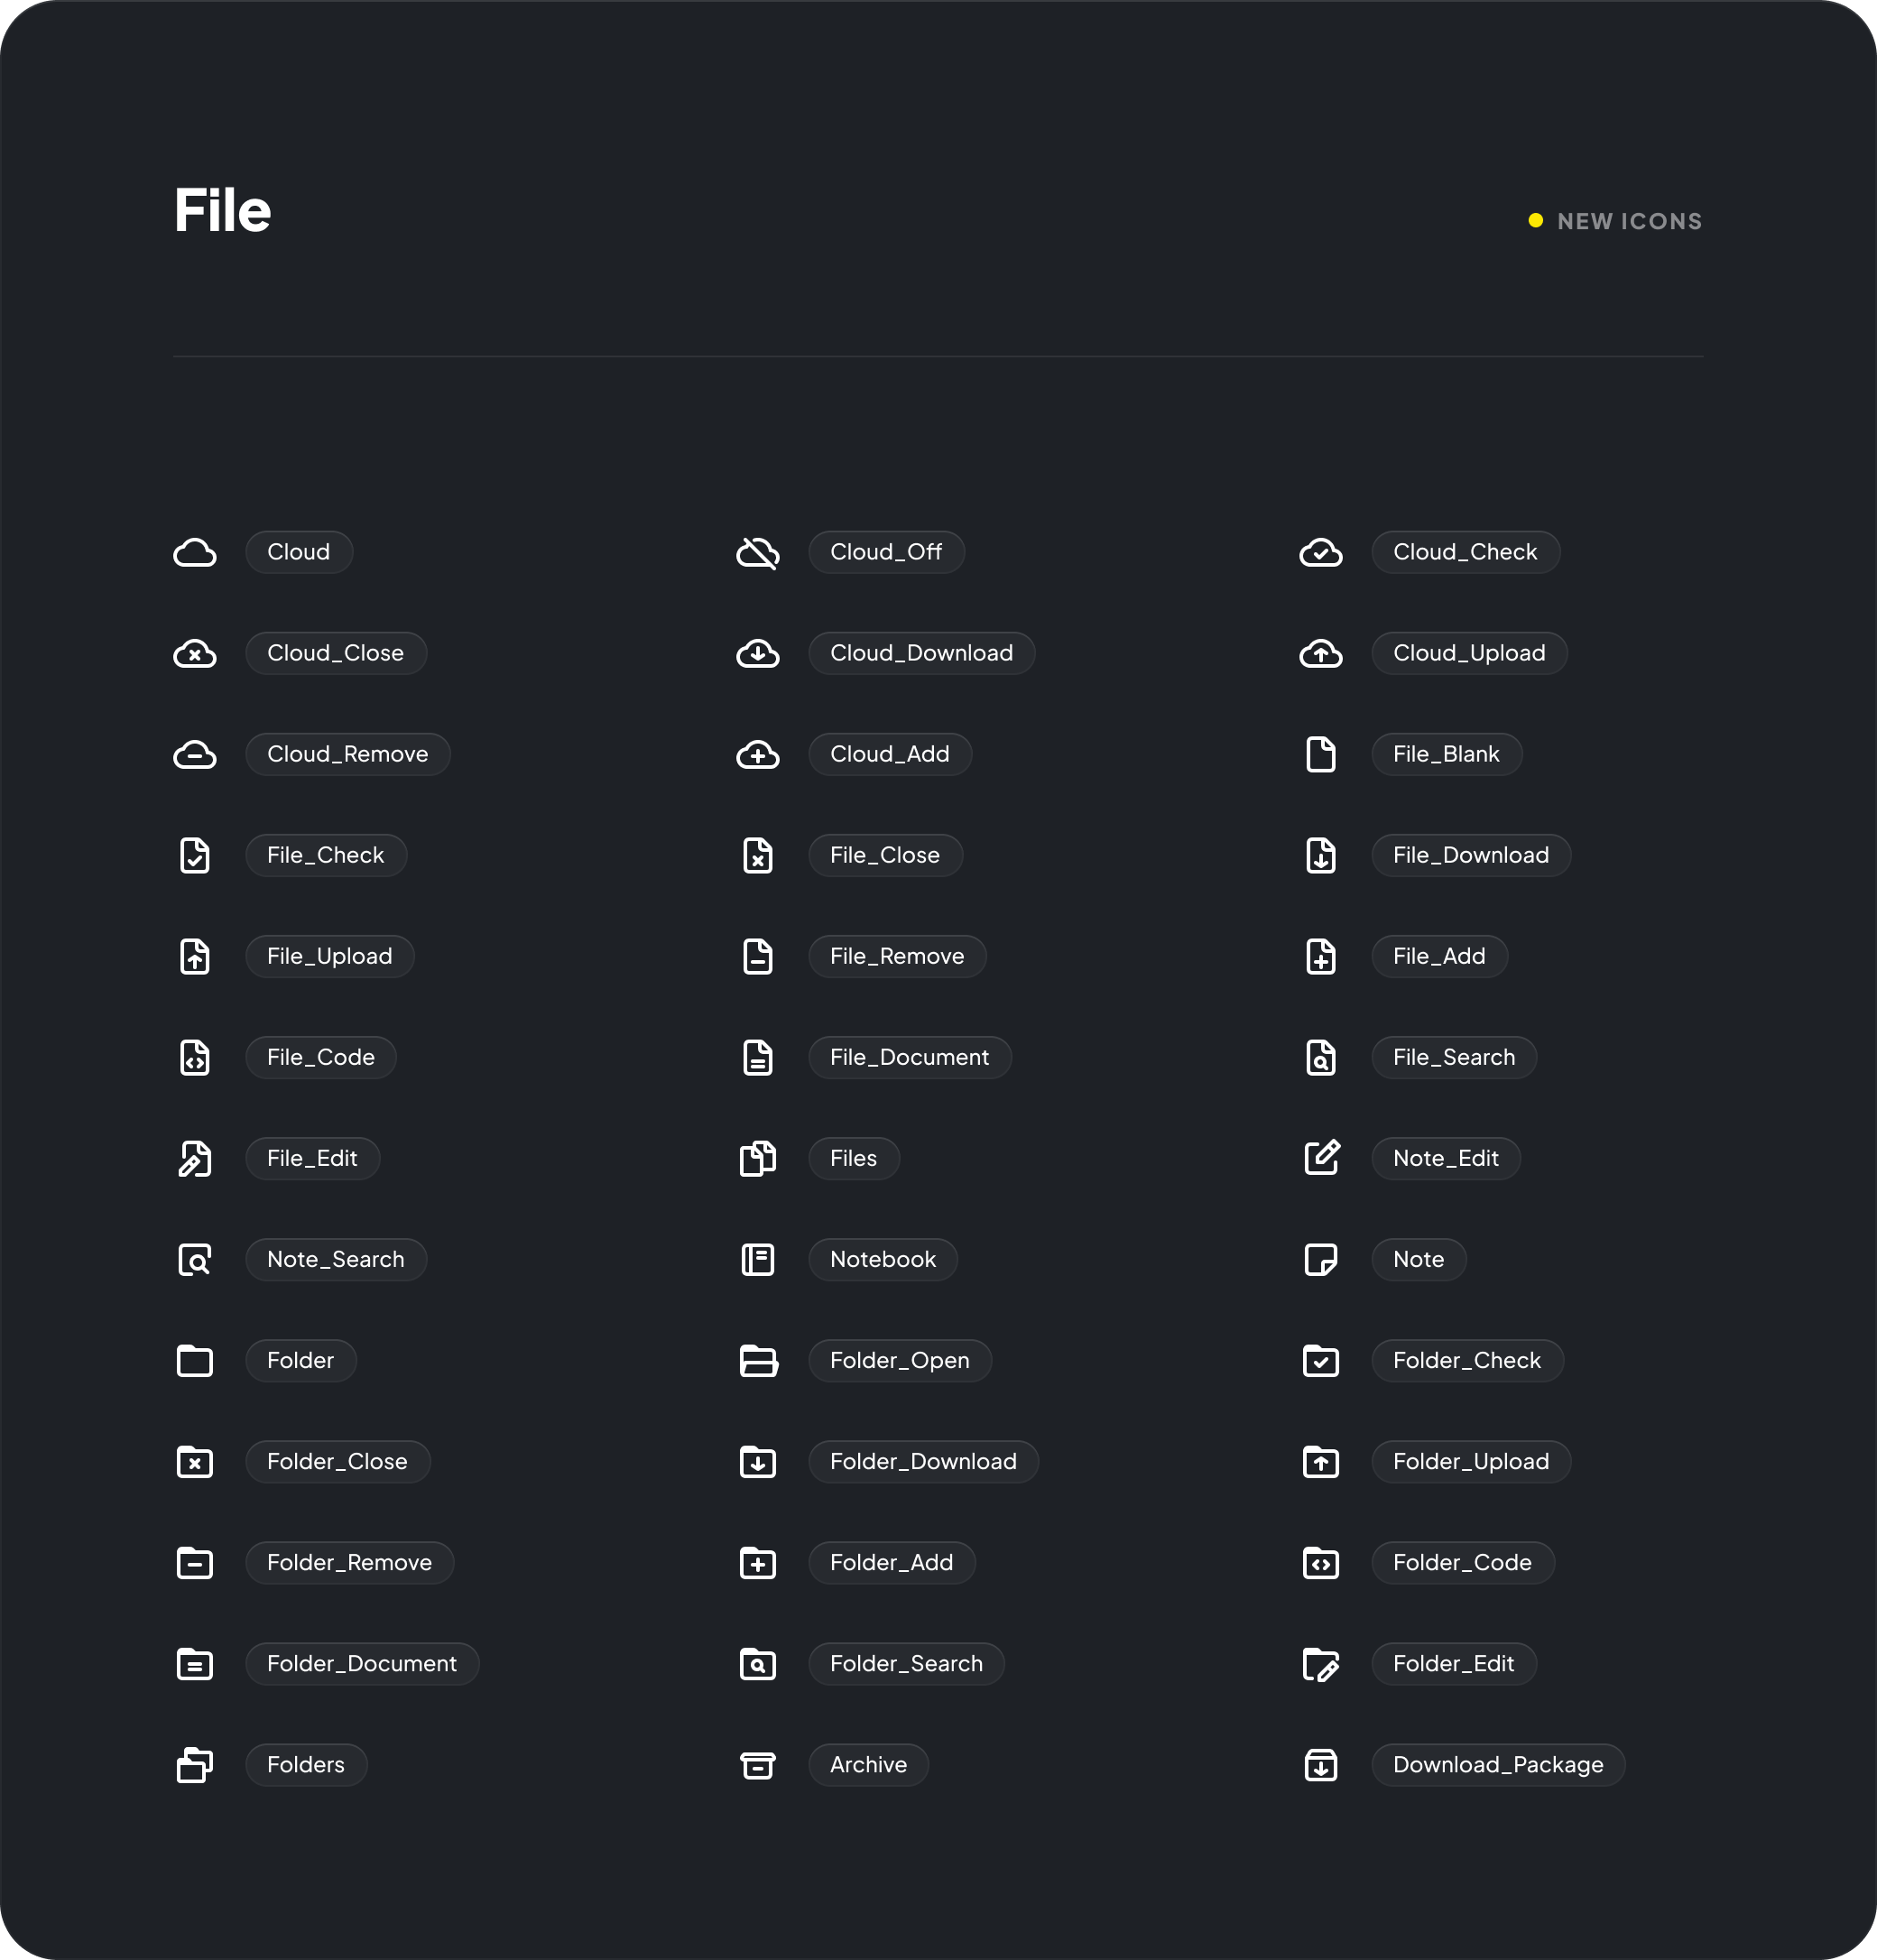Select the Note_Edit pencil icon
This screenshot has width=1877, height=1960.
click(x=1321, y=1159)
